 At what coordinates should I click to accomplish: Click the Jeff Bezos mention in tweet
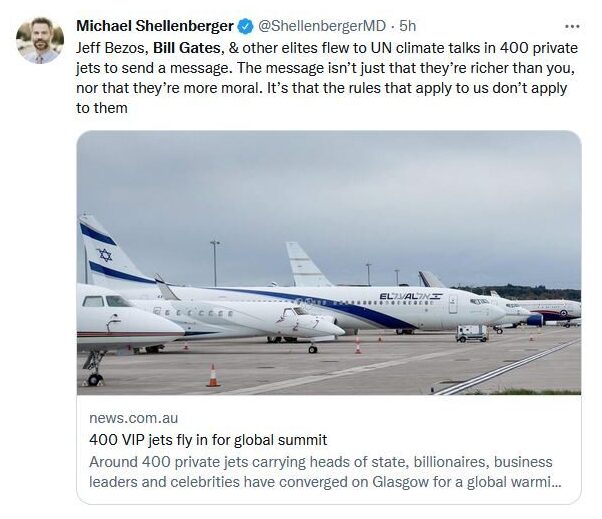112,48
